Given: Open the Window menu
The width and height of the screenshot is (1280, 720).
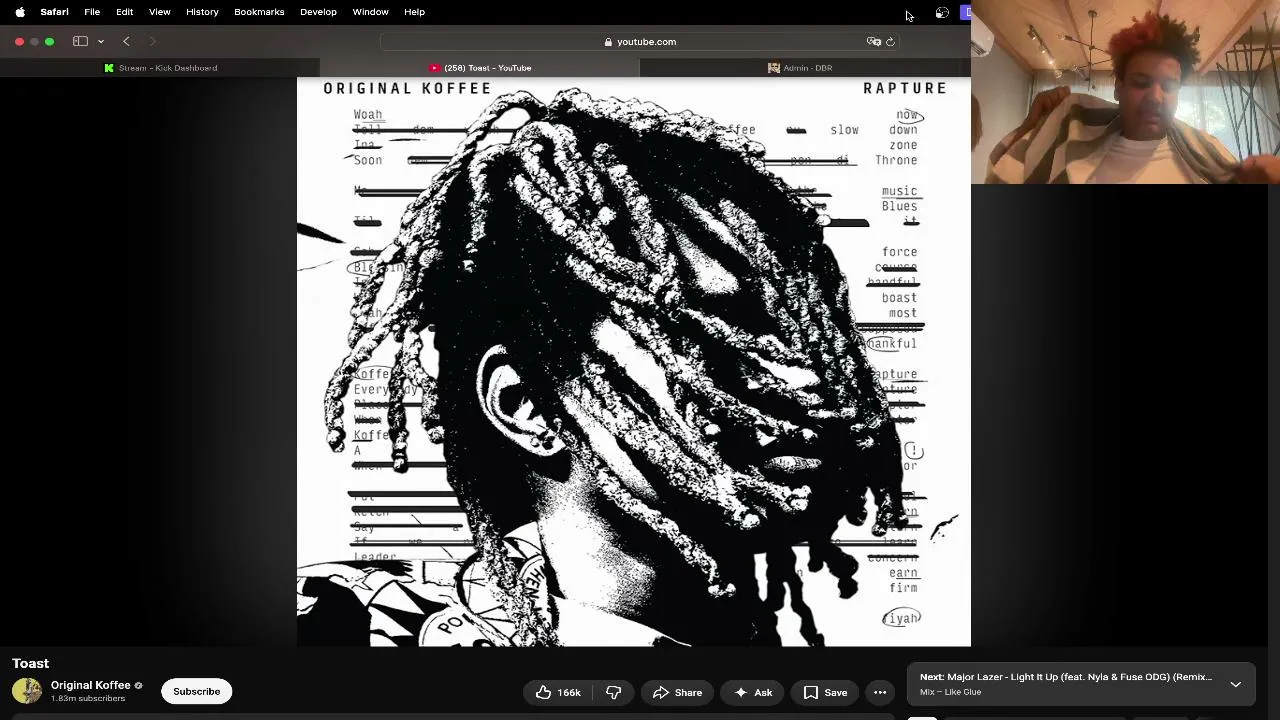Looking at the screenshot, I should pyautogui.click(x=370, y=12).
